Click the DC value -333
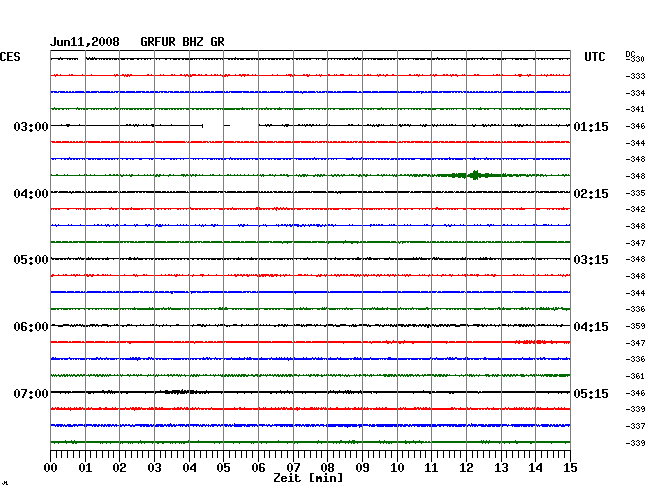Viewport: 650px width, 494px height. [635, 76]
